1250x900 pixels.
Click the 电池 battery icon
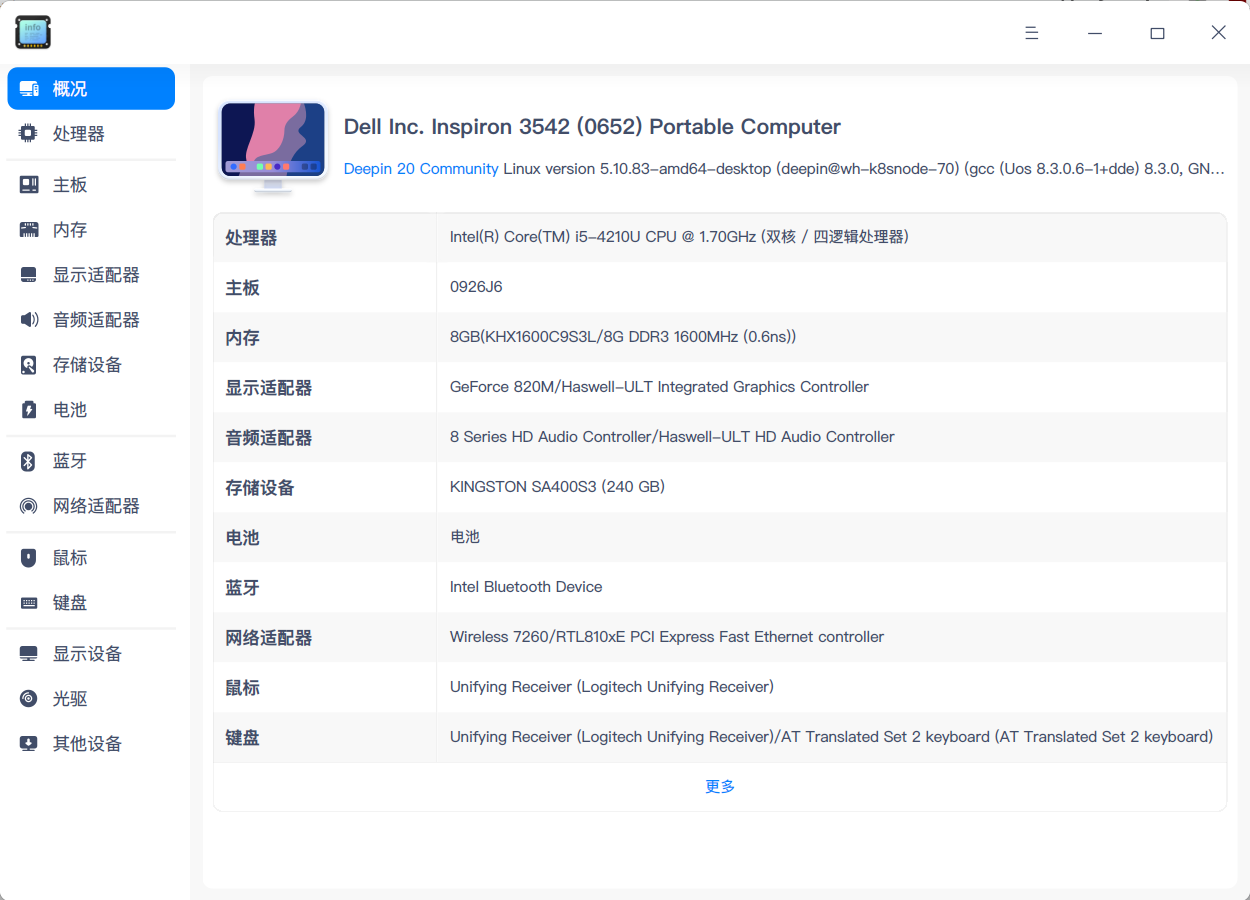(29, 410)
